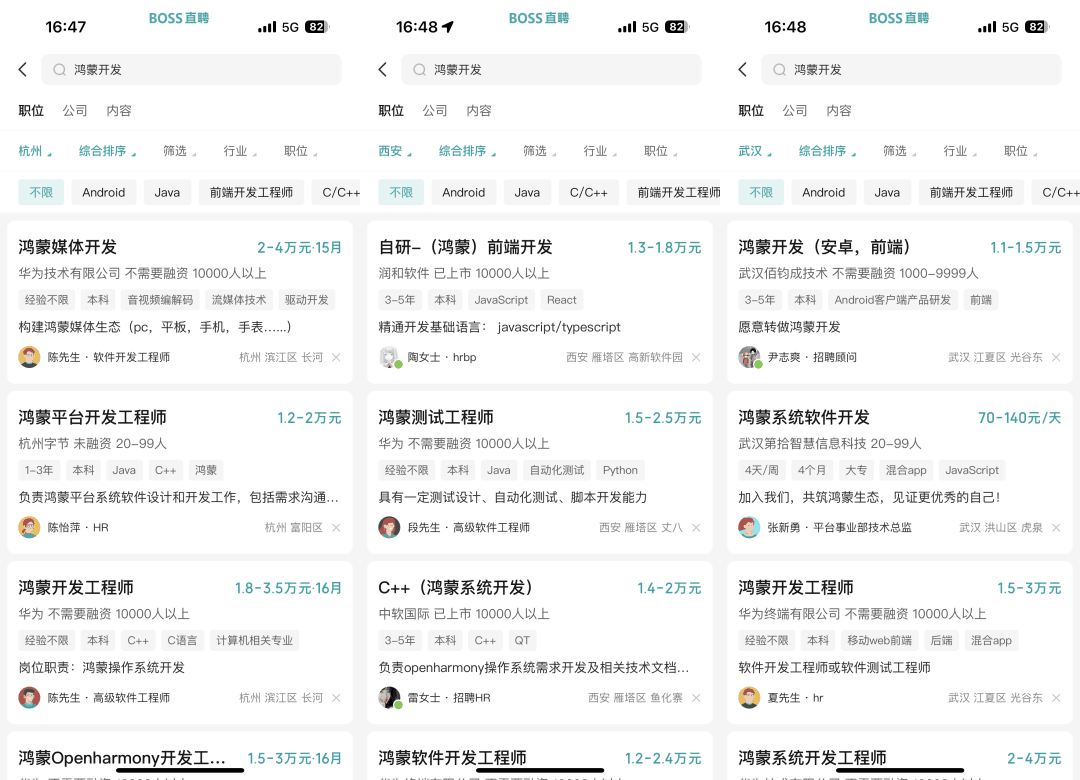Switch to 公司 tab in Wuhan screen
The width and height of the screenshot is (1080, 780).
[x=794, y=110]
